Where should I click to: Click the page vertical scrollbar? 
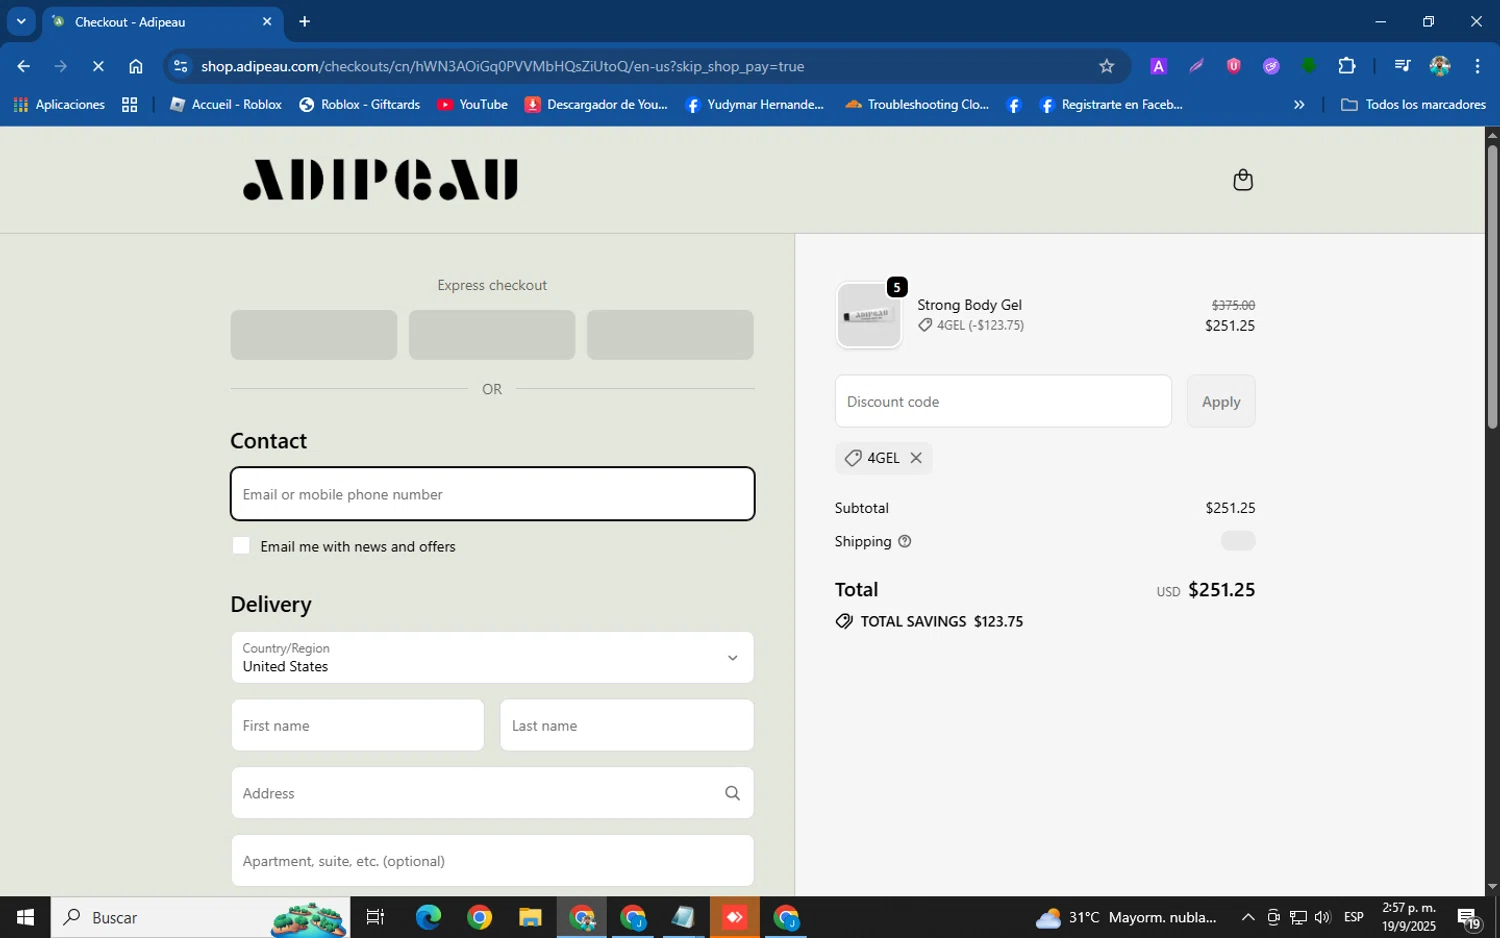pyautogui.click(x=1492, y=287)
